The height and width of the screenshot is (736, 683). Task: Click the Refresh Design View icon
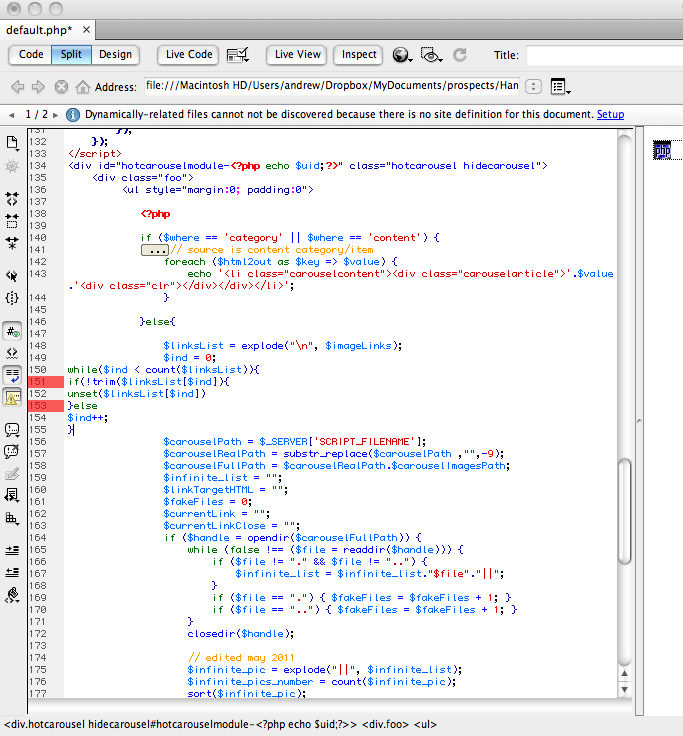460,55
